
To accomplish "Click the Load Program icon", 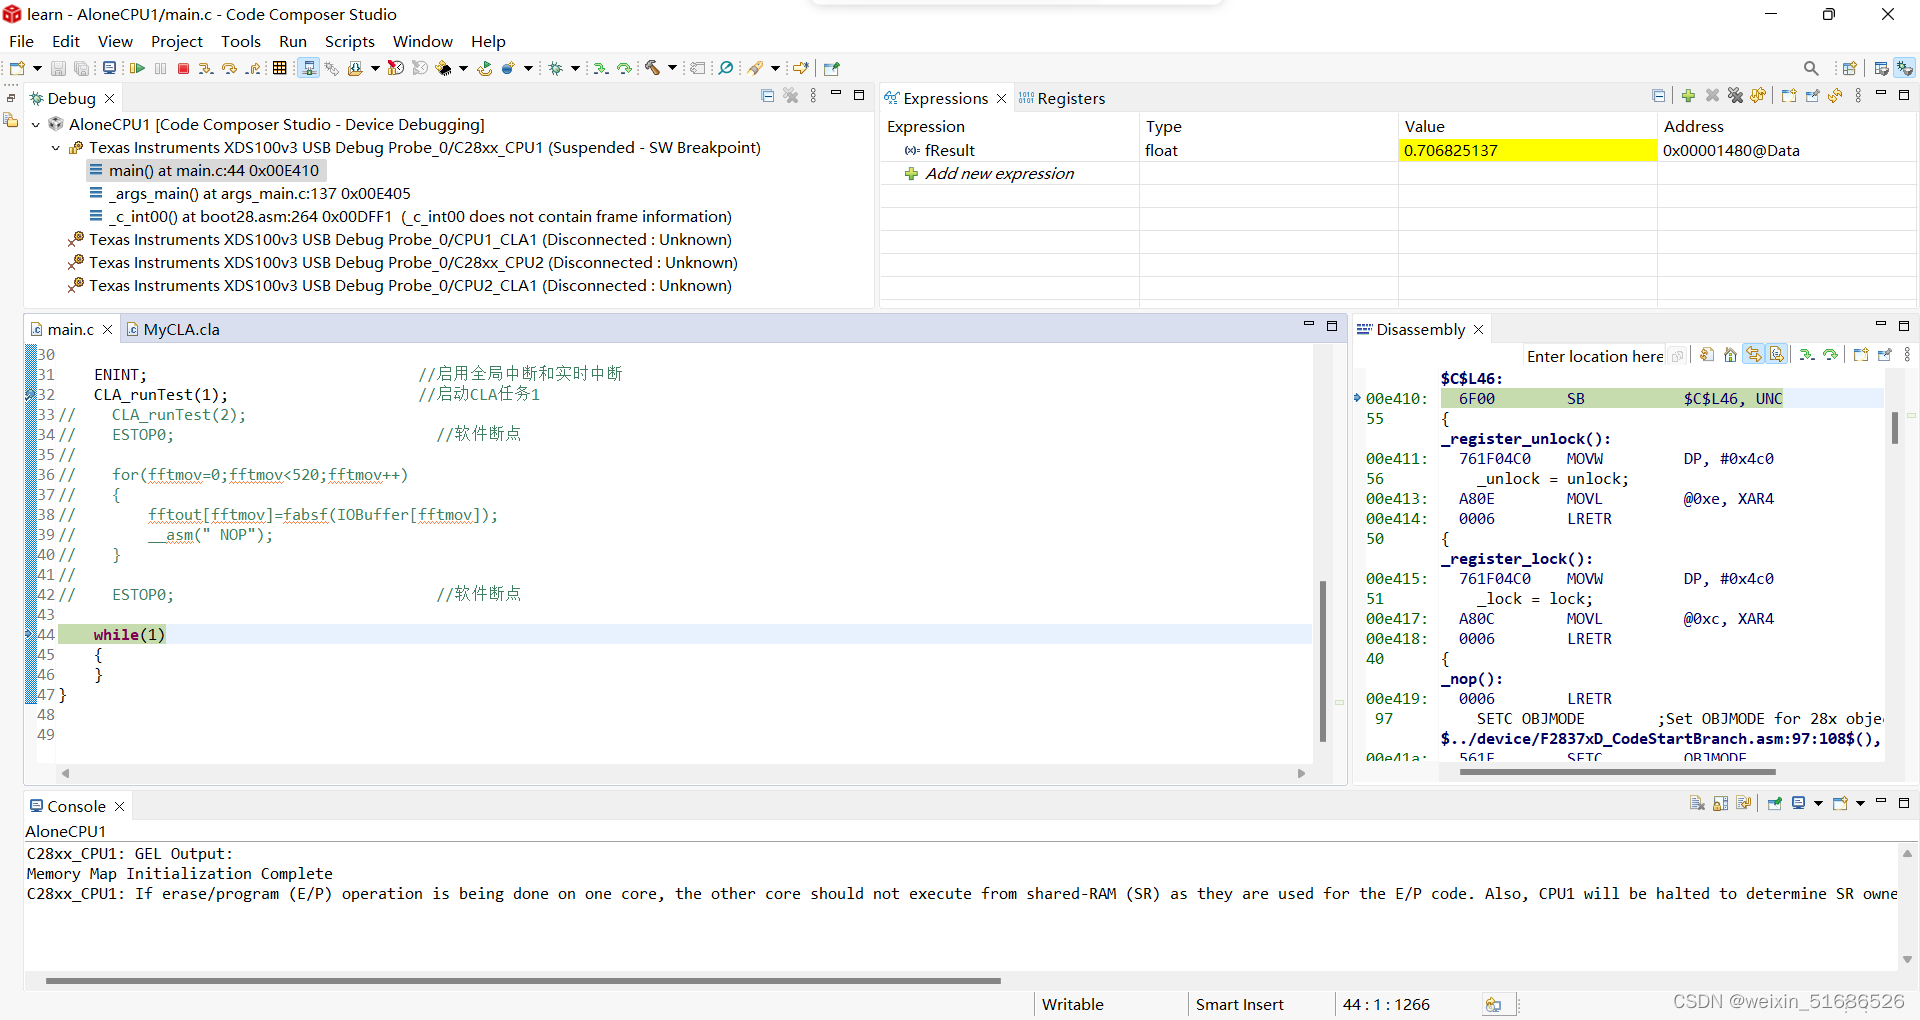I will click(x=355, y=68).
